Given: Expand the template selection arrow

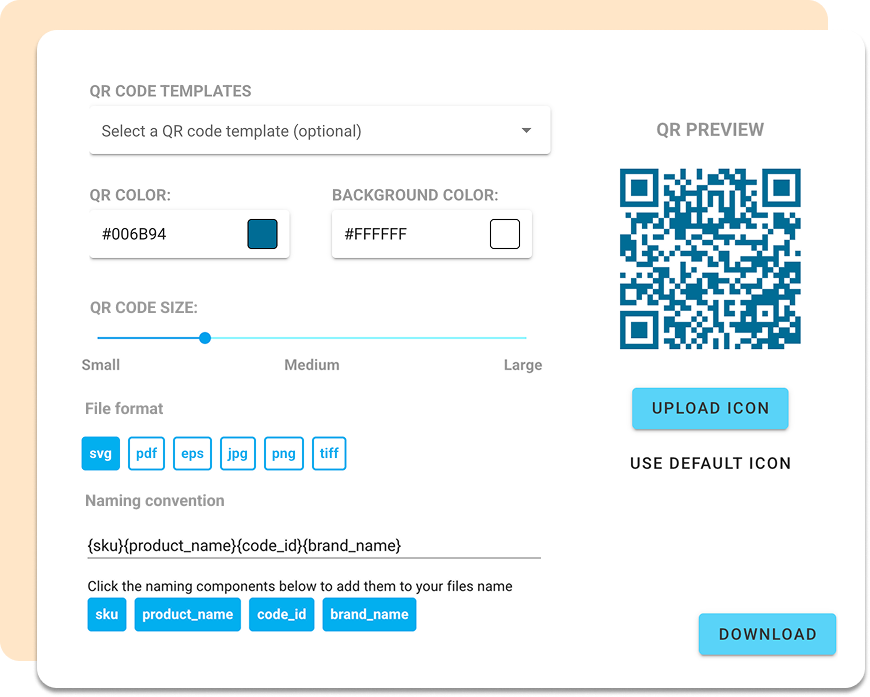Looking at the screenshot, I should [525, 130].
